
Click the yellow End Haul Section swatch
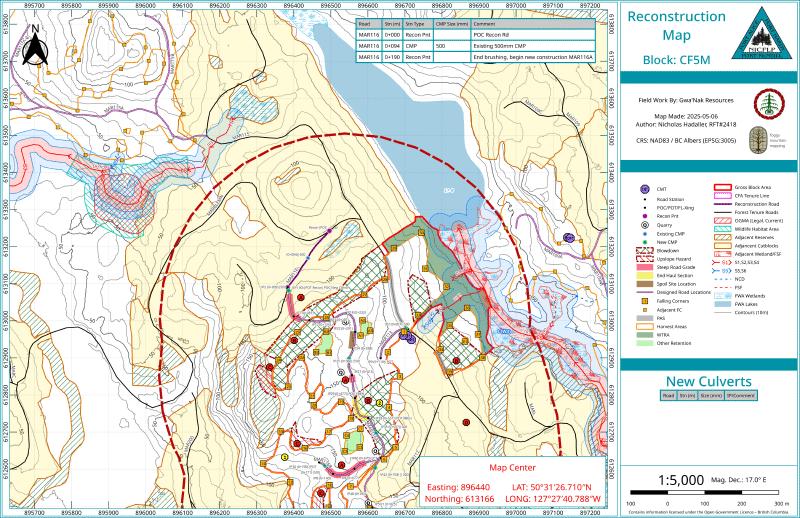point(645,276)
